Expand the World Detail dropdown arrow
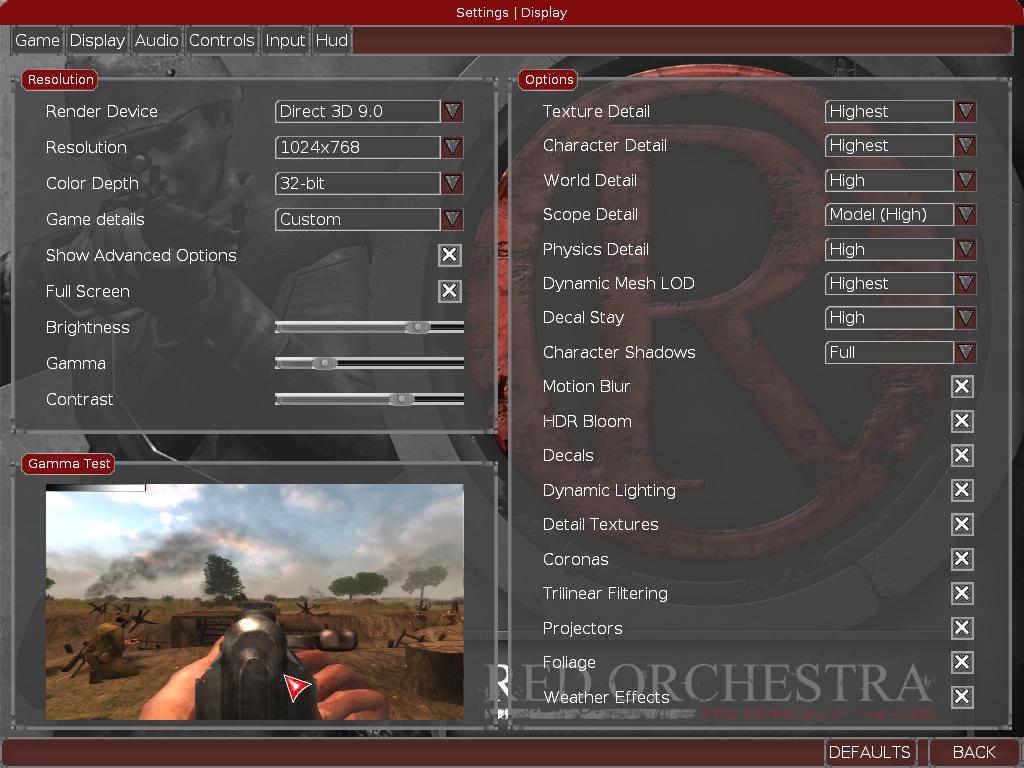This screenshot has height=768, width=1024. (965, 180)
